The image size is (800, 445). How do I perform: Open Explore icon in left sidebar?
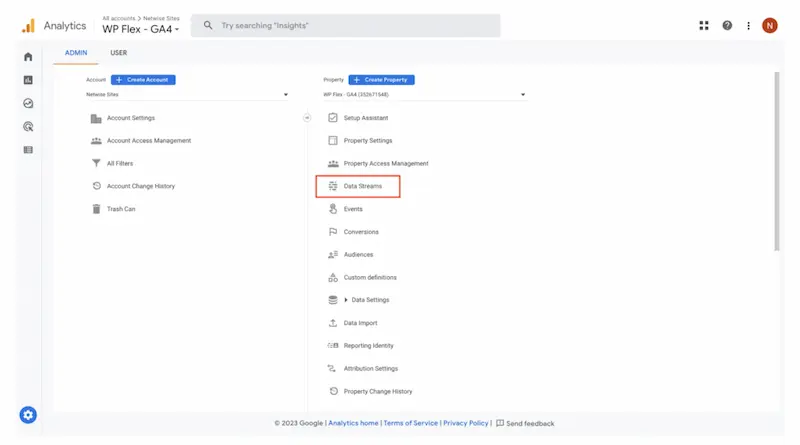28,103
